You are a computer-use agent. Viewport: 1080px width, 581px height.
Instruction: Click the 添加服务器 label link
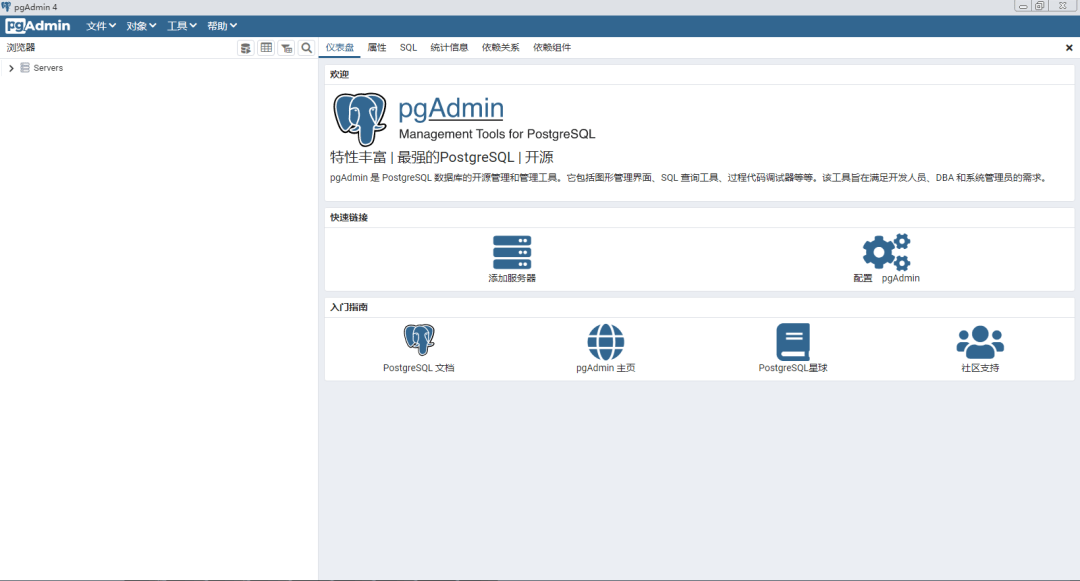[512, 278]
